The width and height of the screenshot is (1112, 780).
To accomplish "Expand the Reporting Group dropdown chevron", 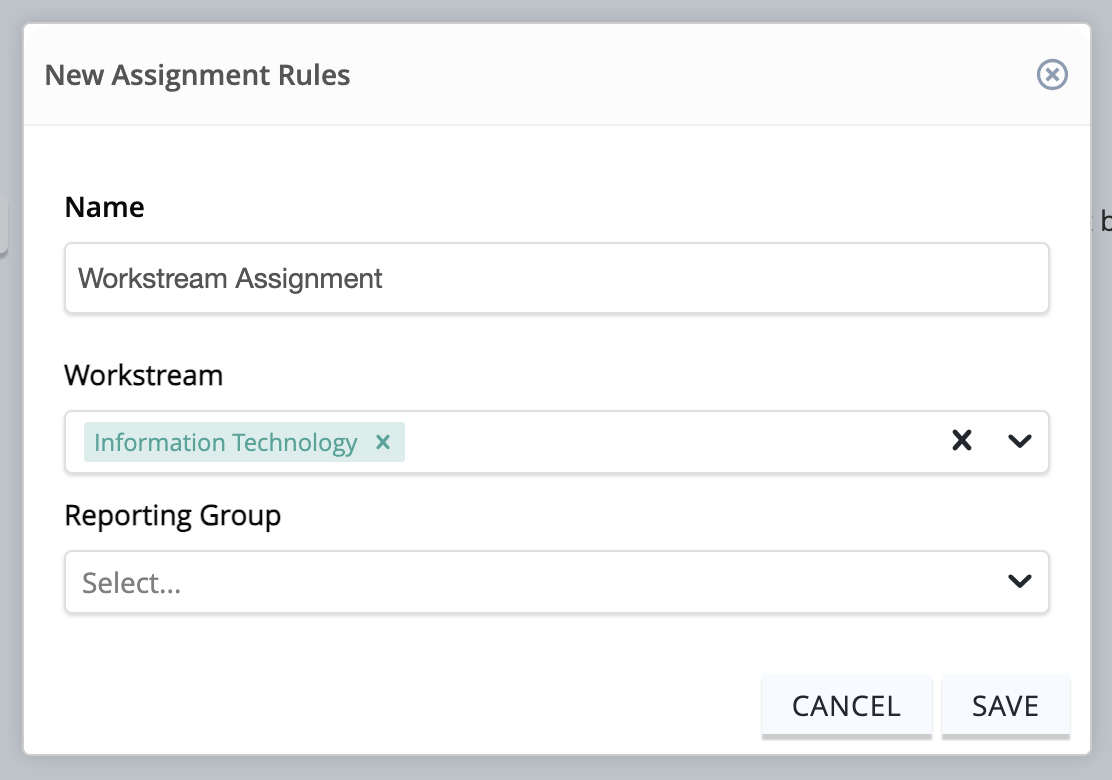I will click(1020, 581).
